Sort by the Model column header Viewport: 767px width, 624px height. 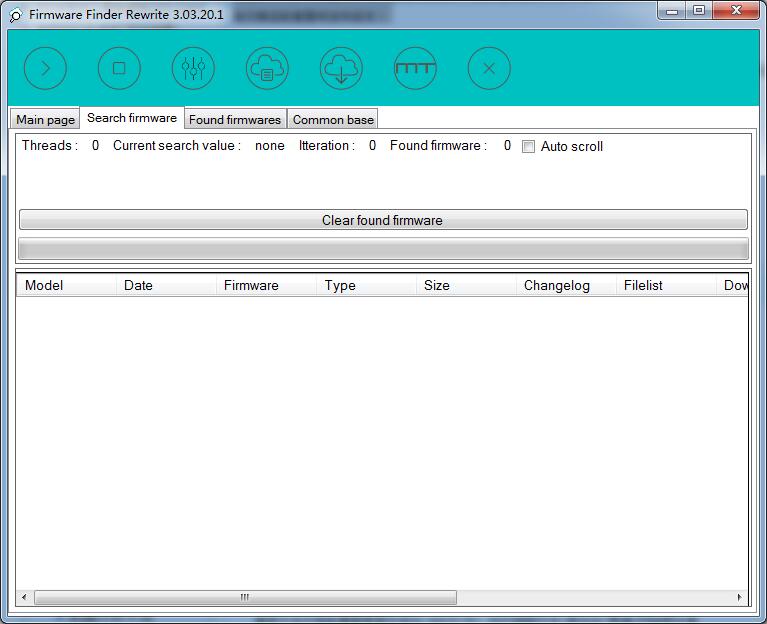[67, 285]
